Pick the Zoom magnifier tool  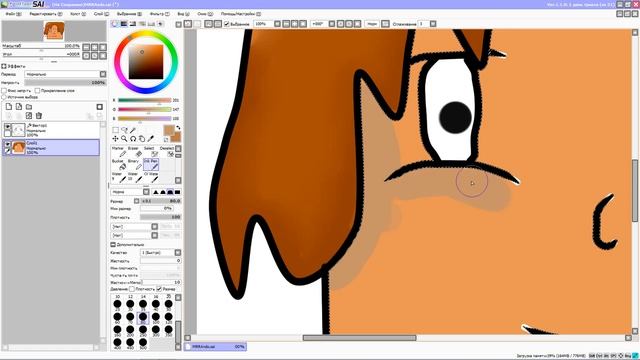click(x=124, y=139)
